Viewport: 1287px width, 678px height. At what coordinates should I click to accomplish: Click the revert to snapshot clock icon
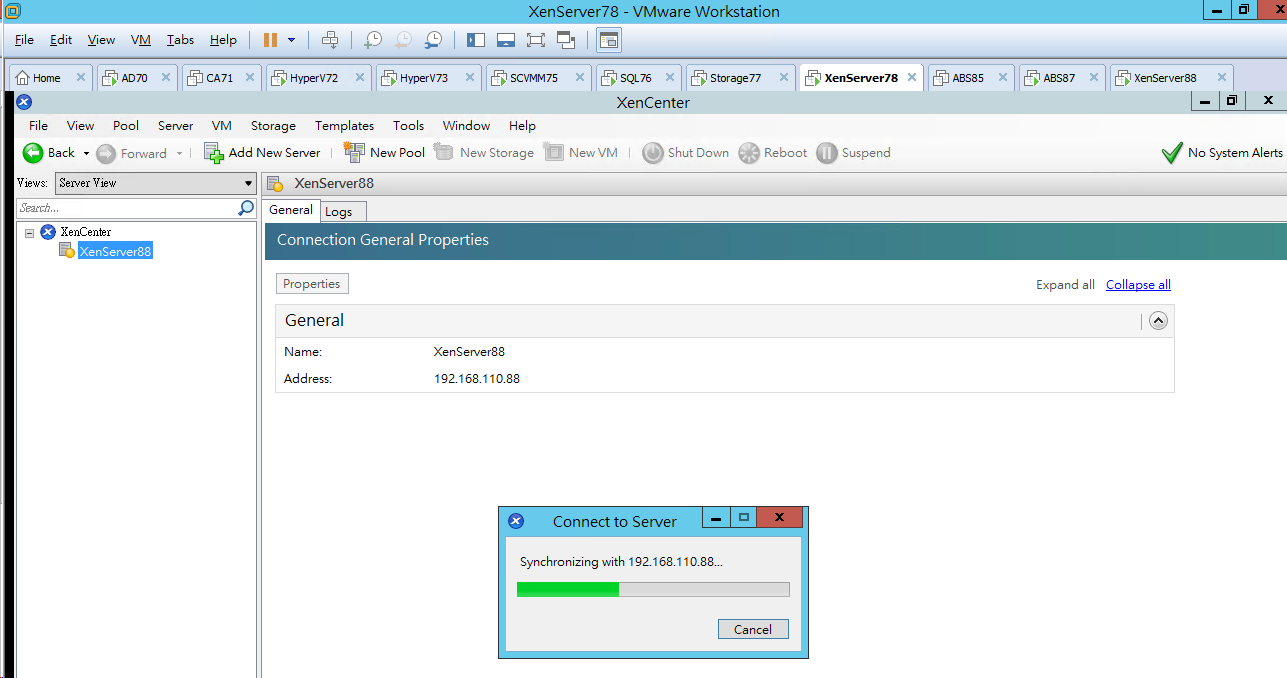click(403, 40)
